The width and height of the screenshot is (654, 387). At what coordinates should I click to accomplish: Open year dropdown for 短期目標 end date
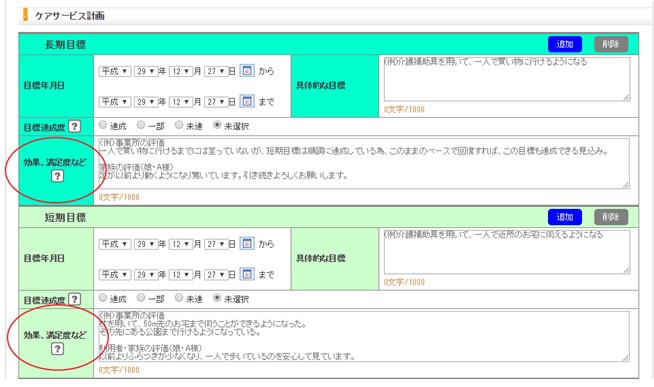point(146,275)
